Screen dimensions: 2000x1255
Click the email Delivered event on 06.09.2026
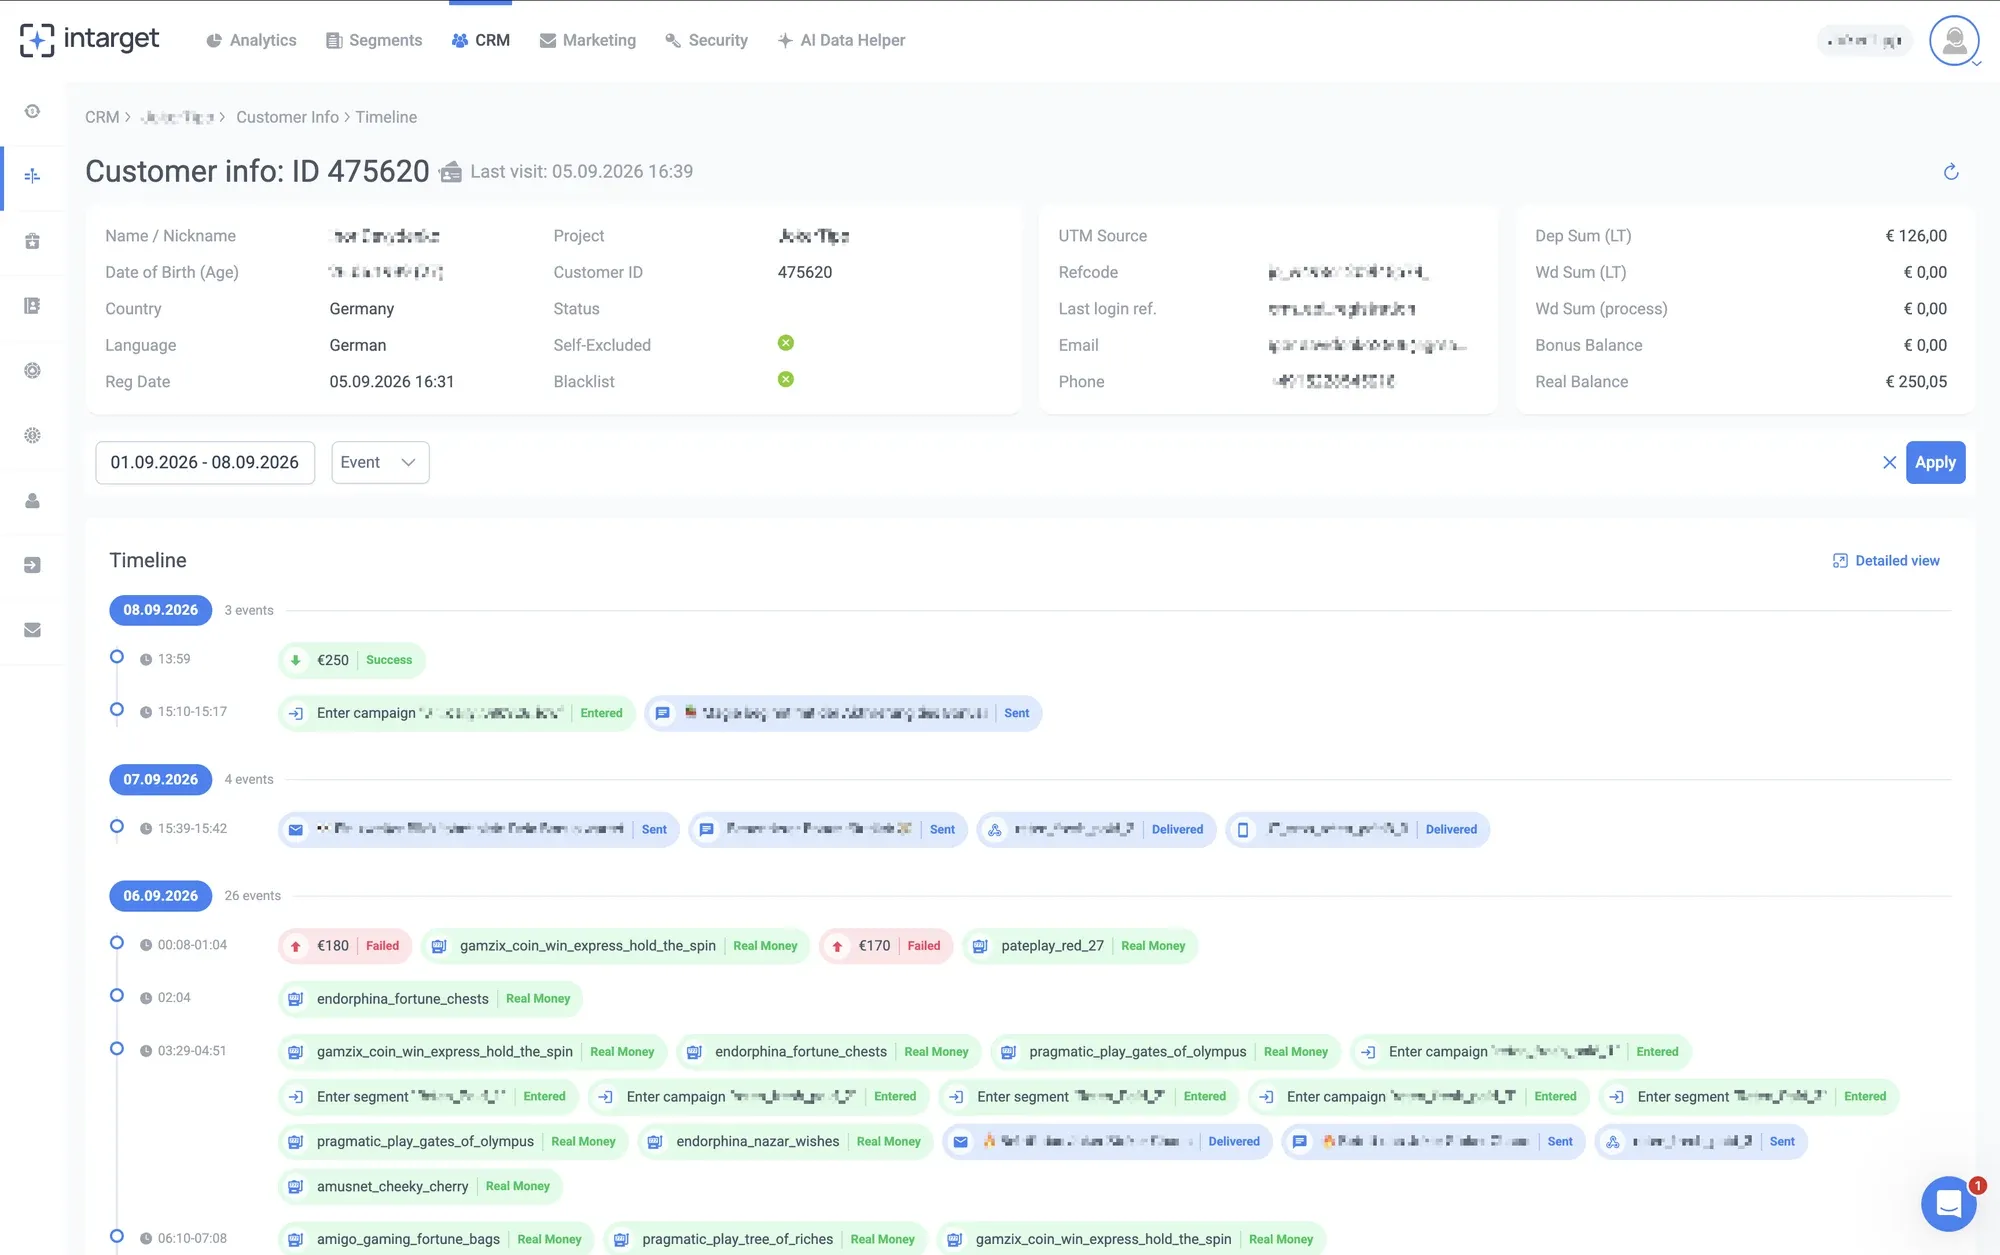point(1107,1142)
